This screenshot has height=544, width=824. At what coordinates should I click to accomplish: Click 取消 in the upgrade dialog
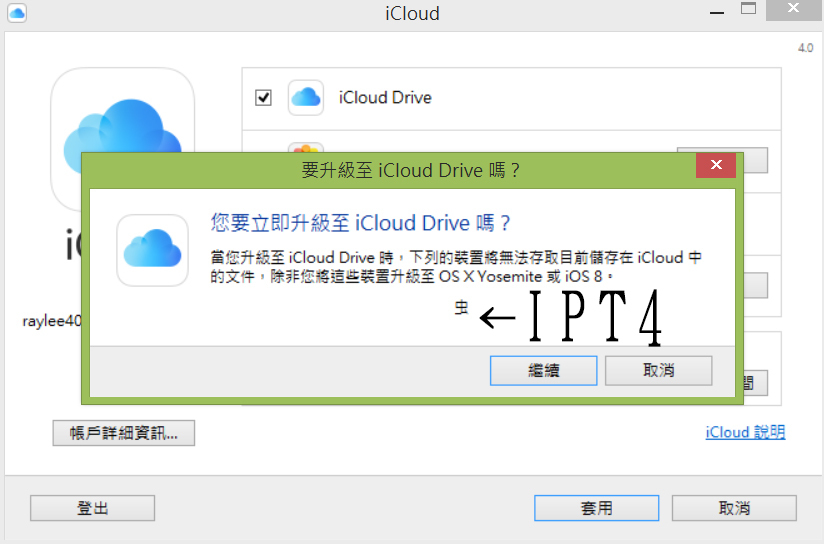pyautogui.click(x=658, y=371)
